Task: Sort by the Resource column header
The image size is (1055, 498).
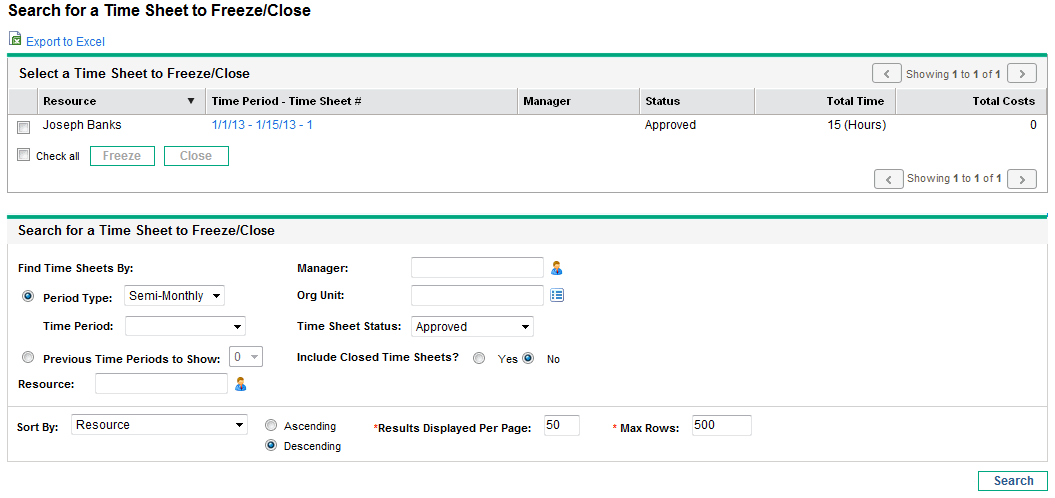Action: click(70, 101)
